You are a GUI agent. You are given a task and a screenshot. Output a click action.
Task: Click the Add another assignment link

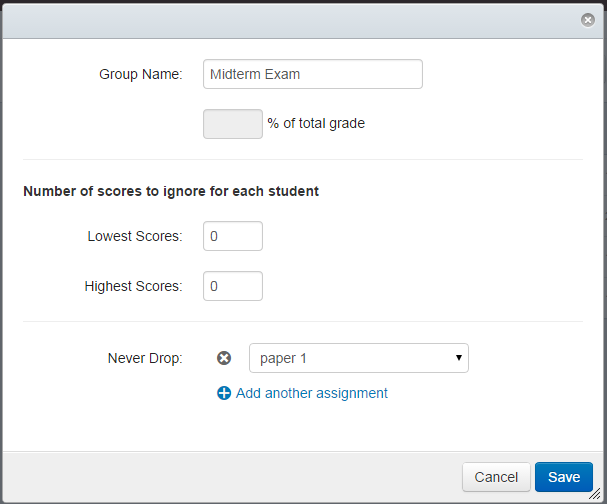[312, 393]
